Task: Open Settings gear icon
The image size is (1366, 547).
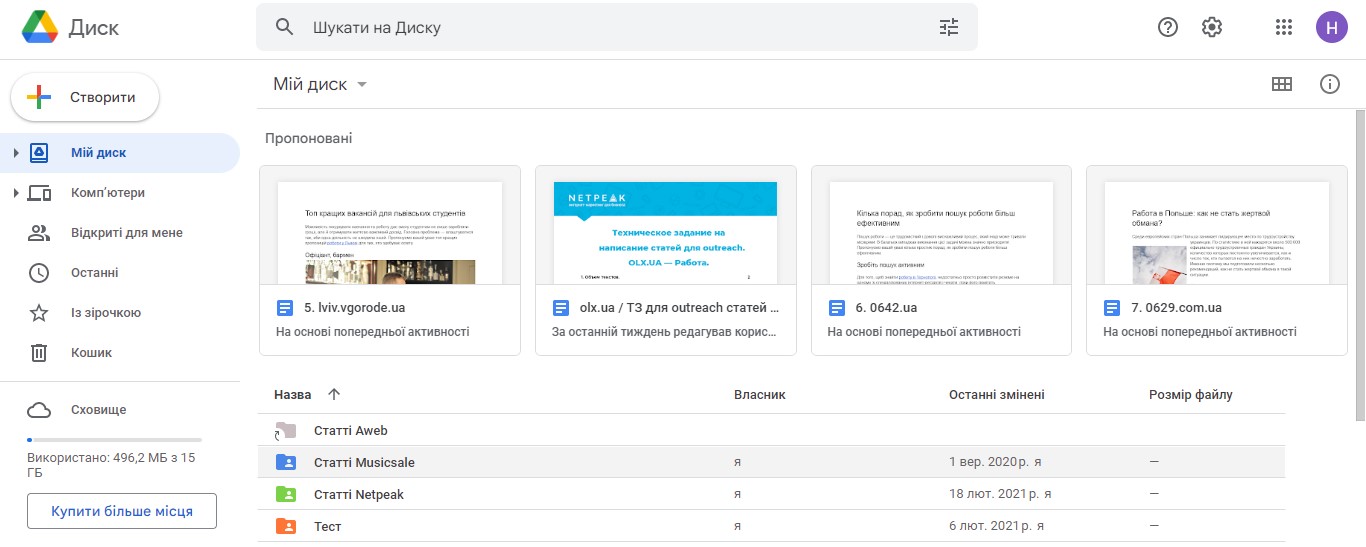Action: click(x=1212, y=27)
